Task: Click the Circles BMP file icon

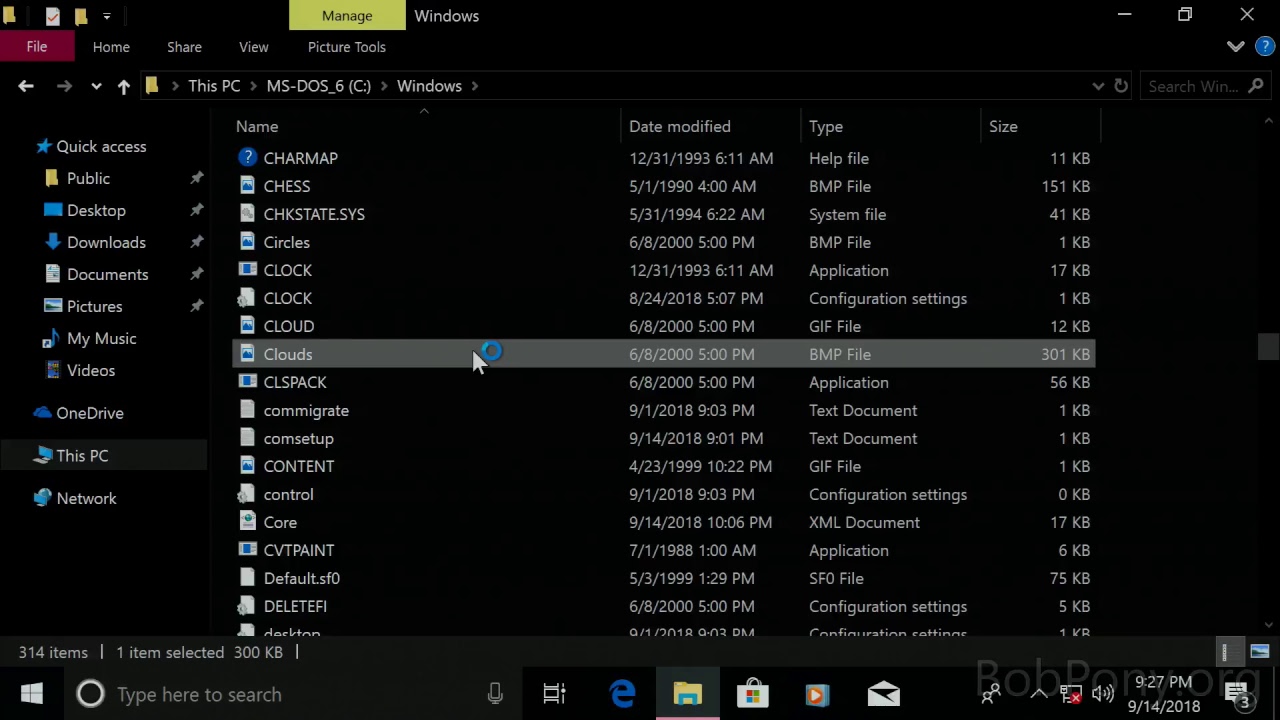Action: pyautogui.click(x=247, y=242)
